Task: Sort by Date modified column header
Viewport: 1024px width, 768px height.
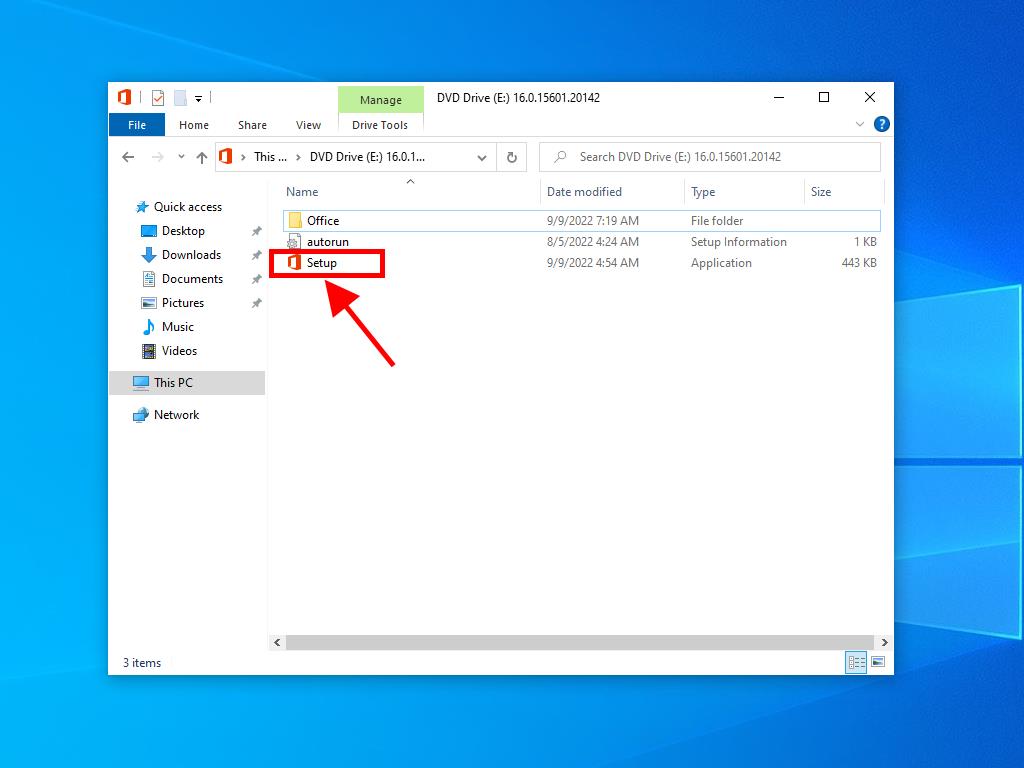Action: (x=584, y=192)
